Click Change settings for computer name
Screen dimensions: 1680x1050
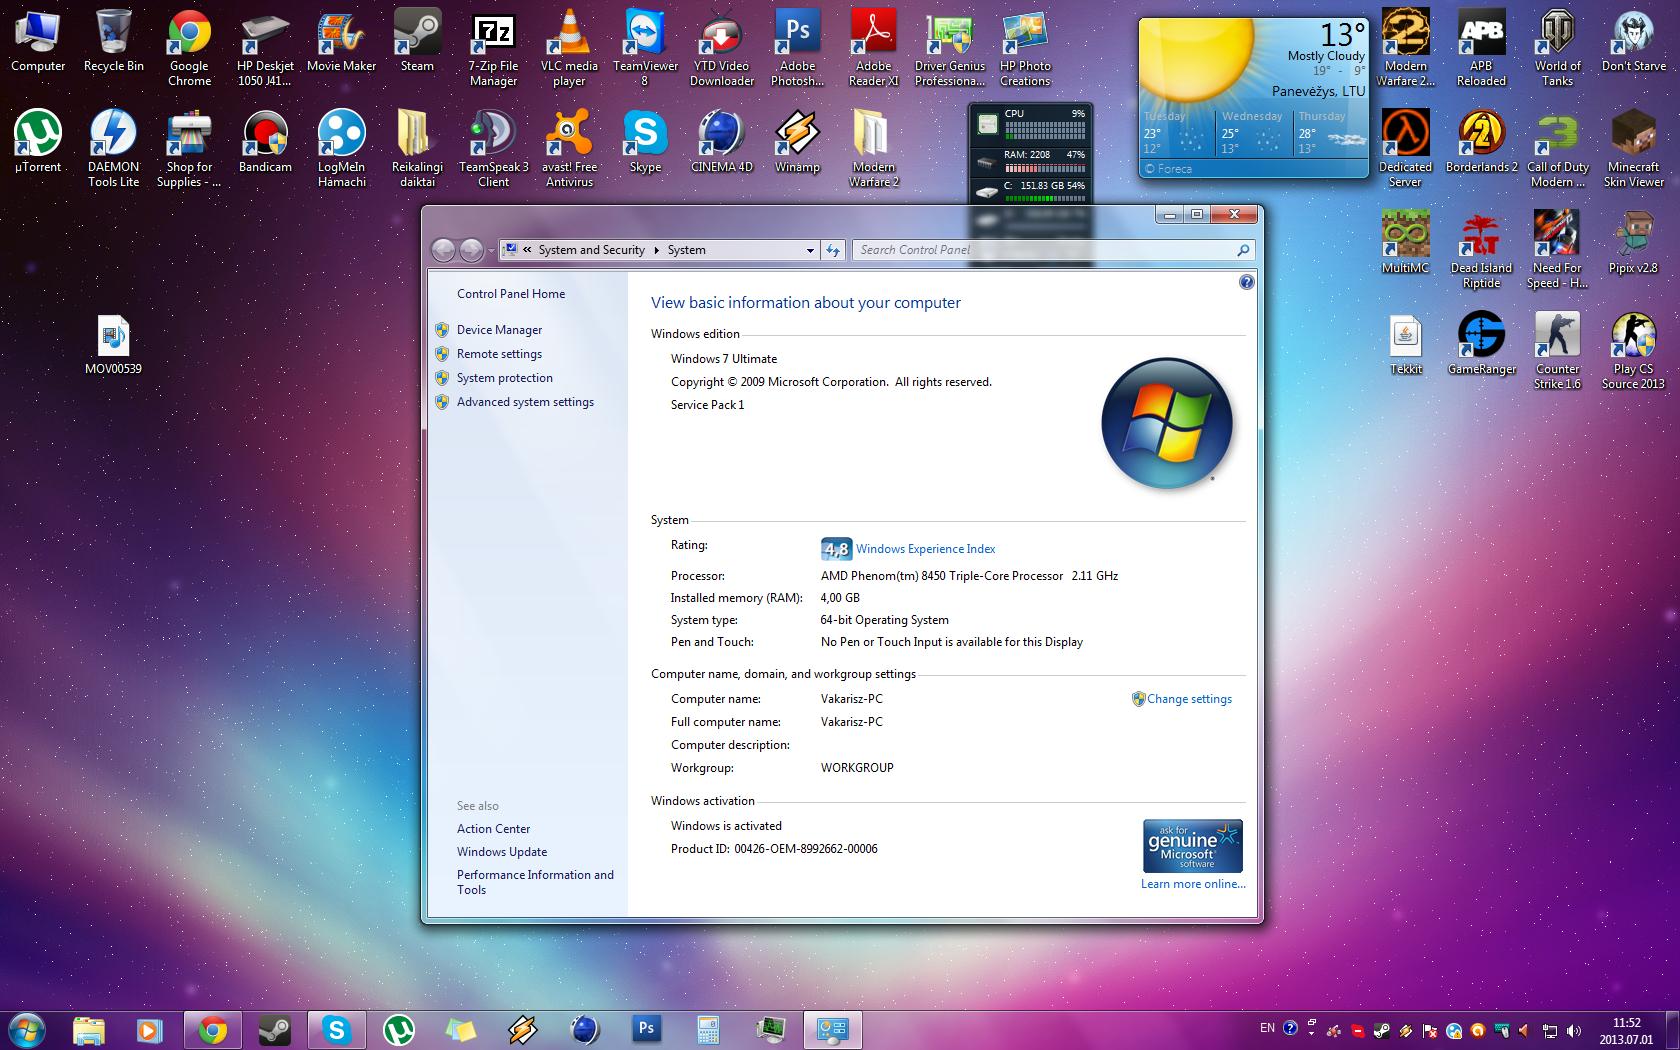1189,699
